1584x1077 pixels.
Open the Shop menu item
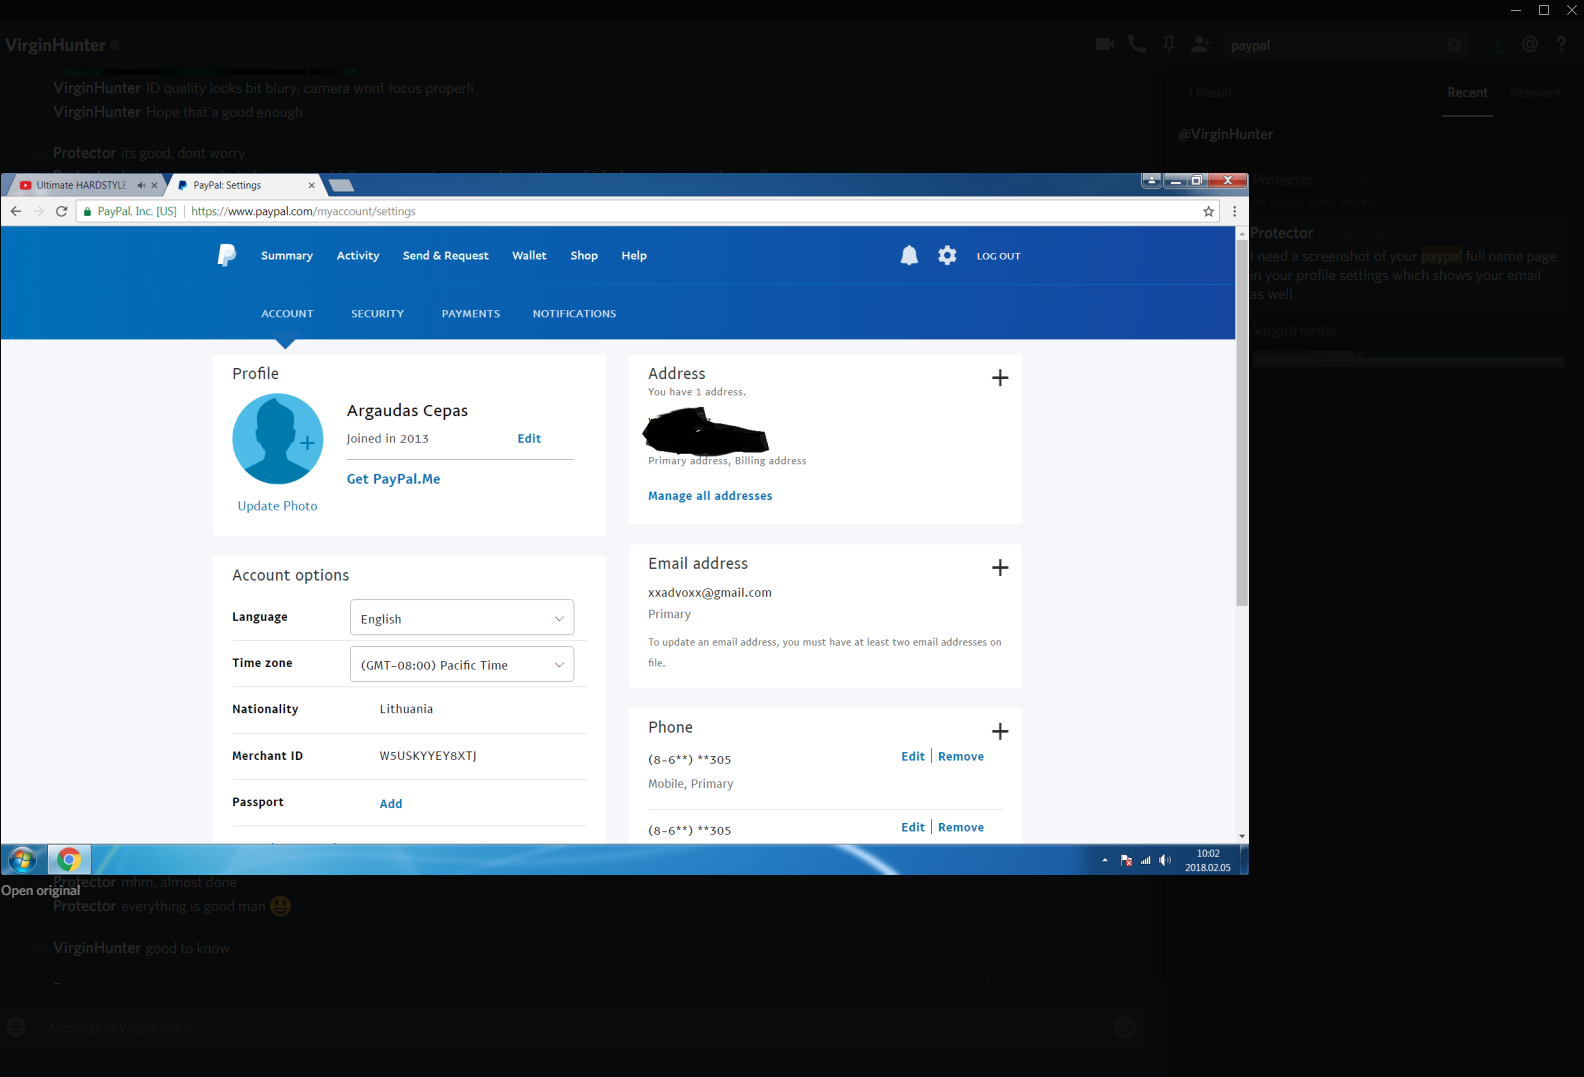click(x=584, y=256)
